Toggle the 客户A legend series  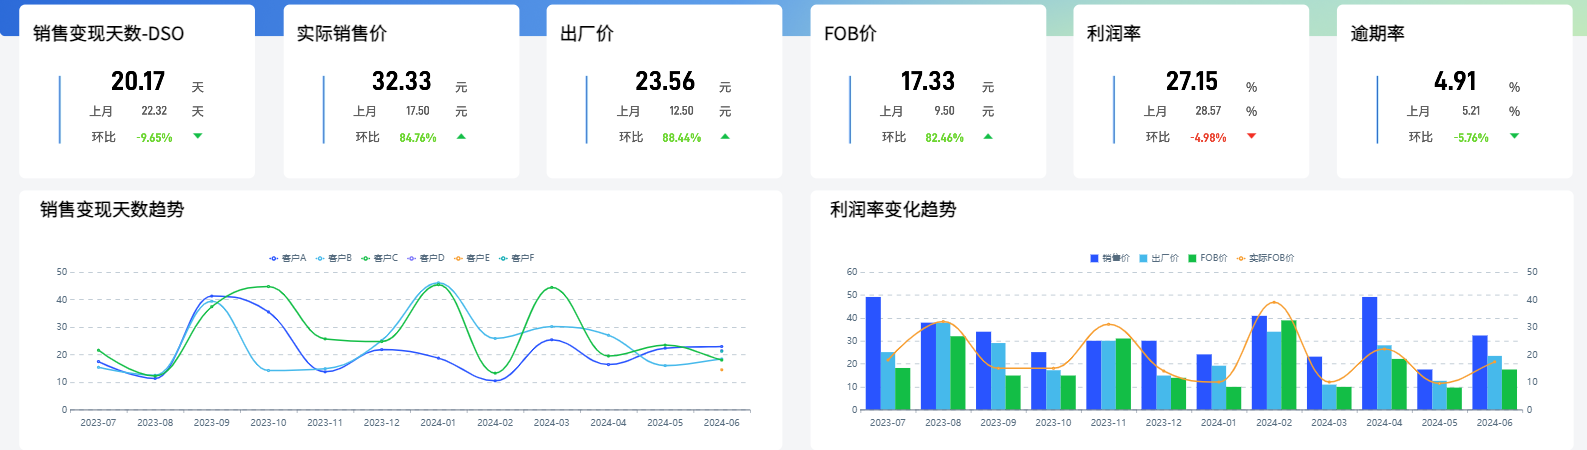[x=288, y=258]
